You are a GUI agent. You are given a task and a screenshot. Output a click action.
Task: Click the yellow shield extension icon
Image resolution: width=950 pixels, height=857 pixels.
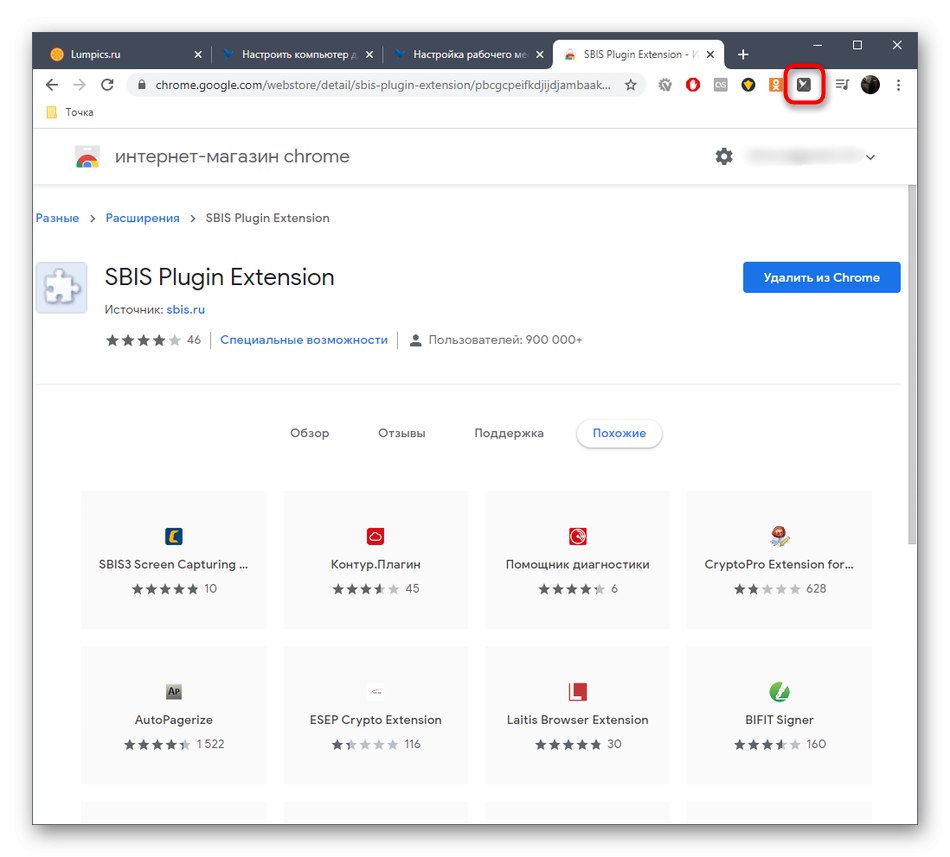(x=748, y=85)
